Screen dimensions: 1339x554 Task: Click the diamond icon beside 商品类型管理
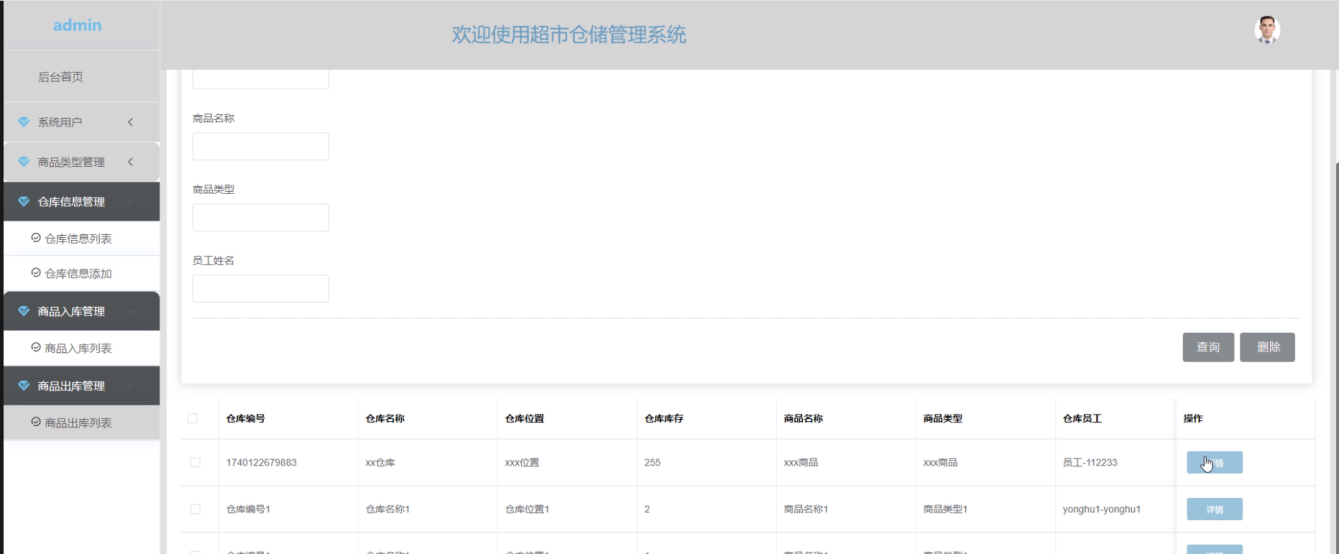tap(24, 162)
